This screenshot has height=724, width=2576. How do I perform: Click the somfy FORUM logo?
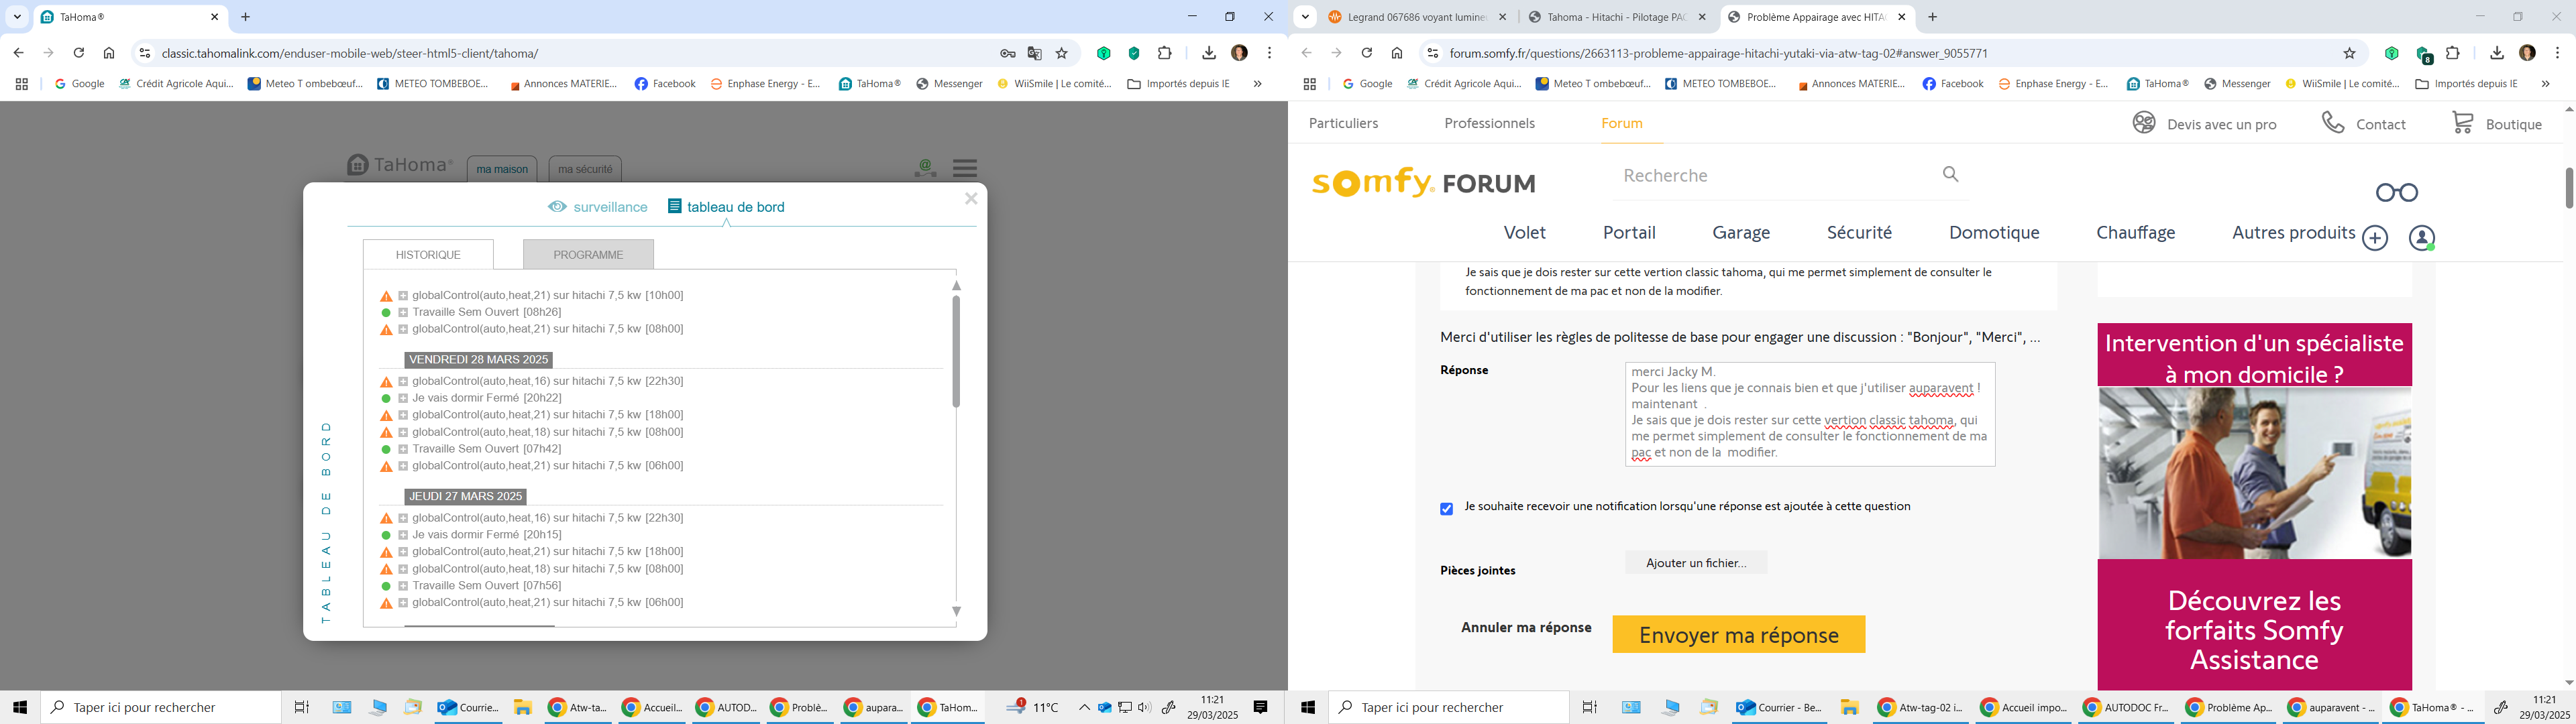1424,182
